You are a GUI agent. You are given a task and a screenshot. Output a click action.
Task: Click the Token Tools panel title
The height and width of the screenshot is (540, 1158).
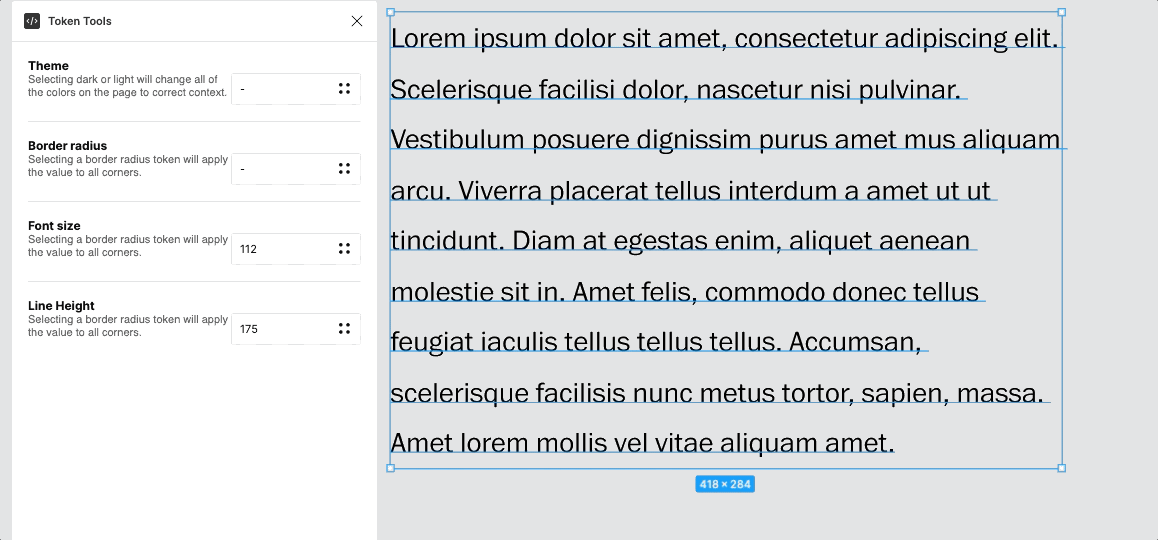80,21
